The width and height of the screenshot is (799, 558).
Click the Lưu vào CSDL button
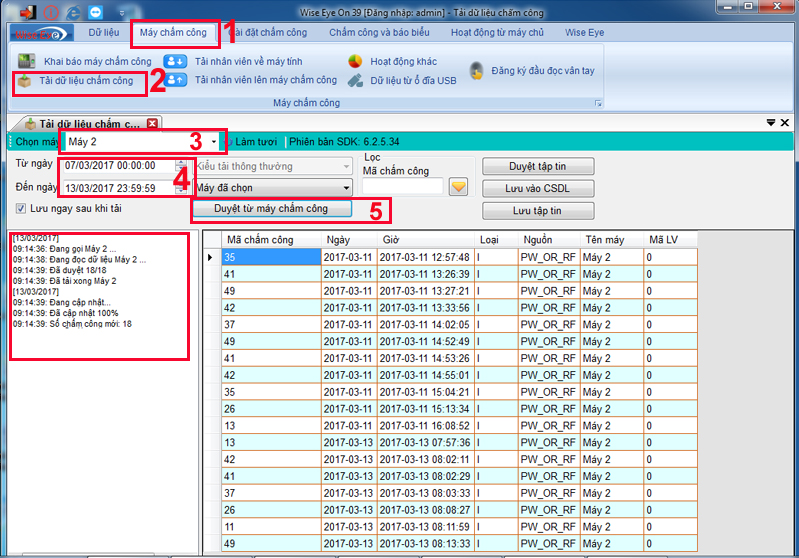(x=538, y=188)
